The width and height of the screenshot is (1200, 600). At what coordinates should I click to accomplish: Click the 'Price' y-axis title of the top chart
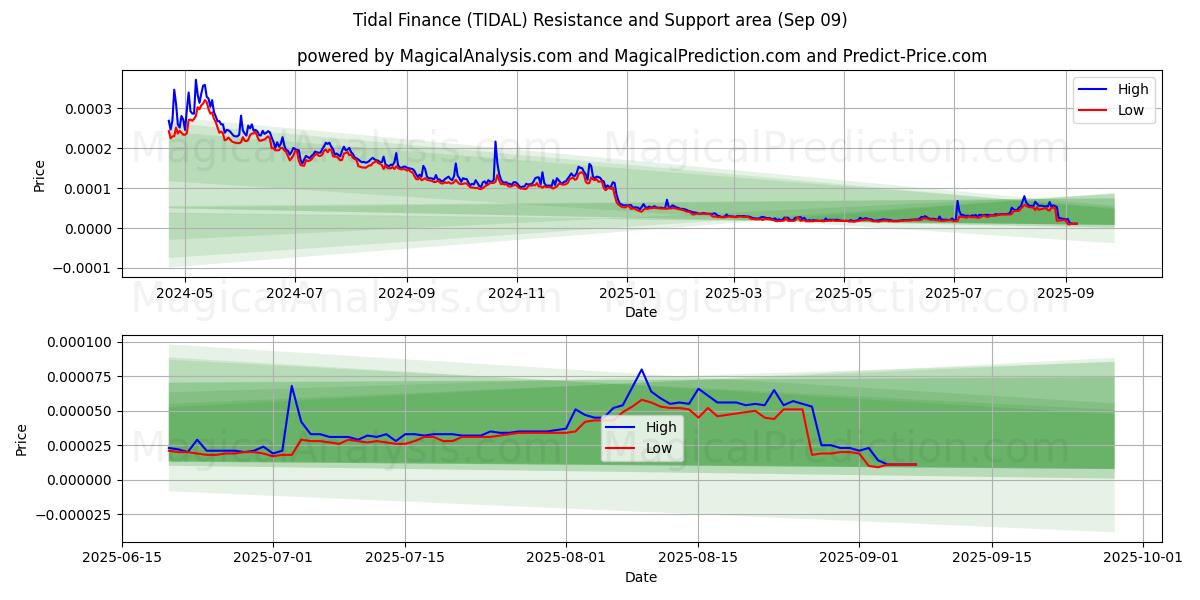coord(40,176)
